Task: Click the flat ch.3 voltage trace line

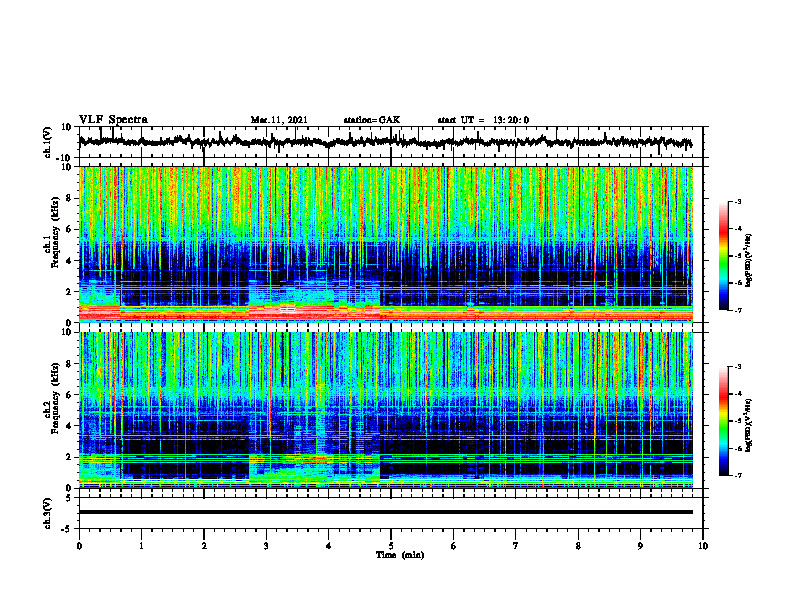Action: click(385, 512)
